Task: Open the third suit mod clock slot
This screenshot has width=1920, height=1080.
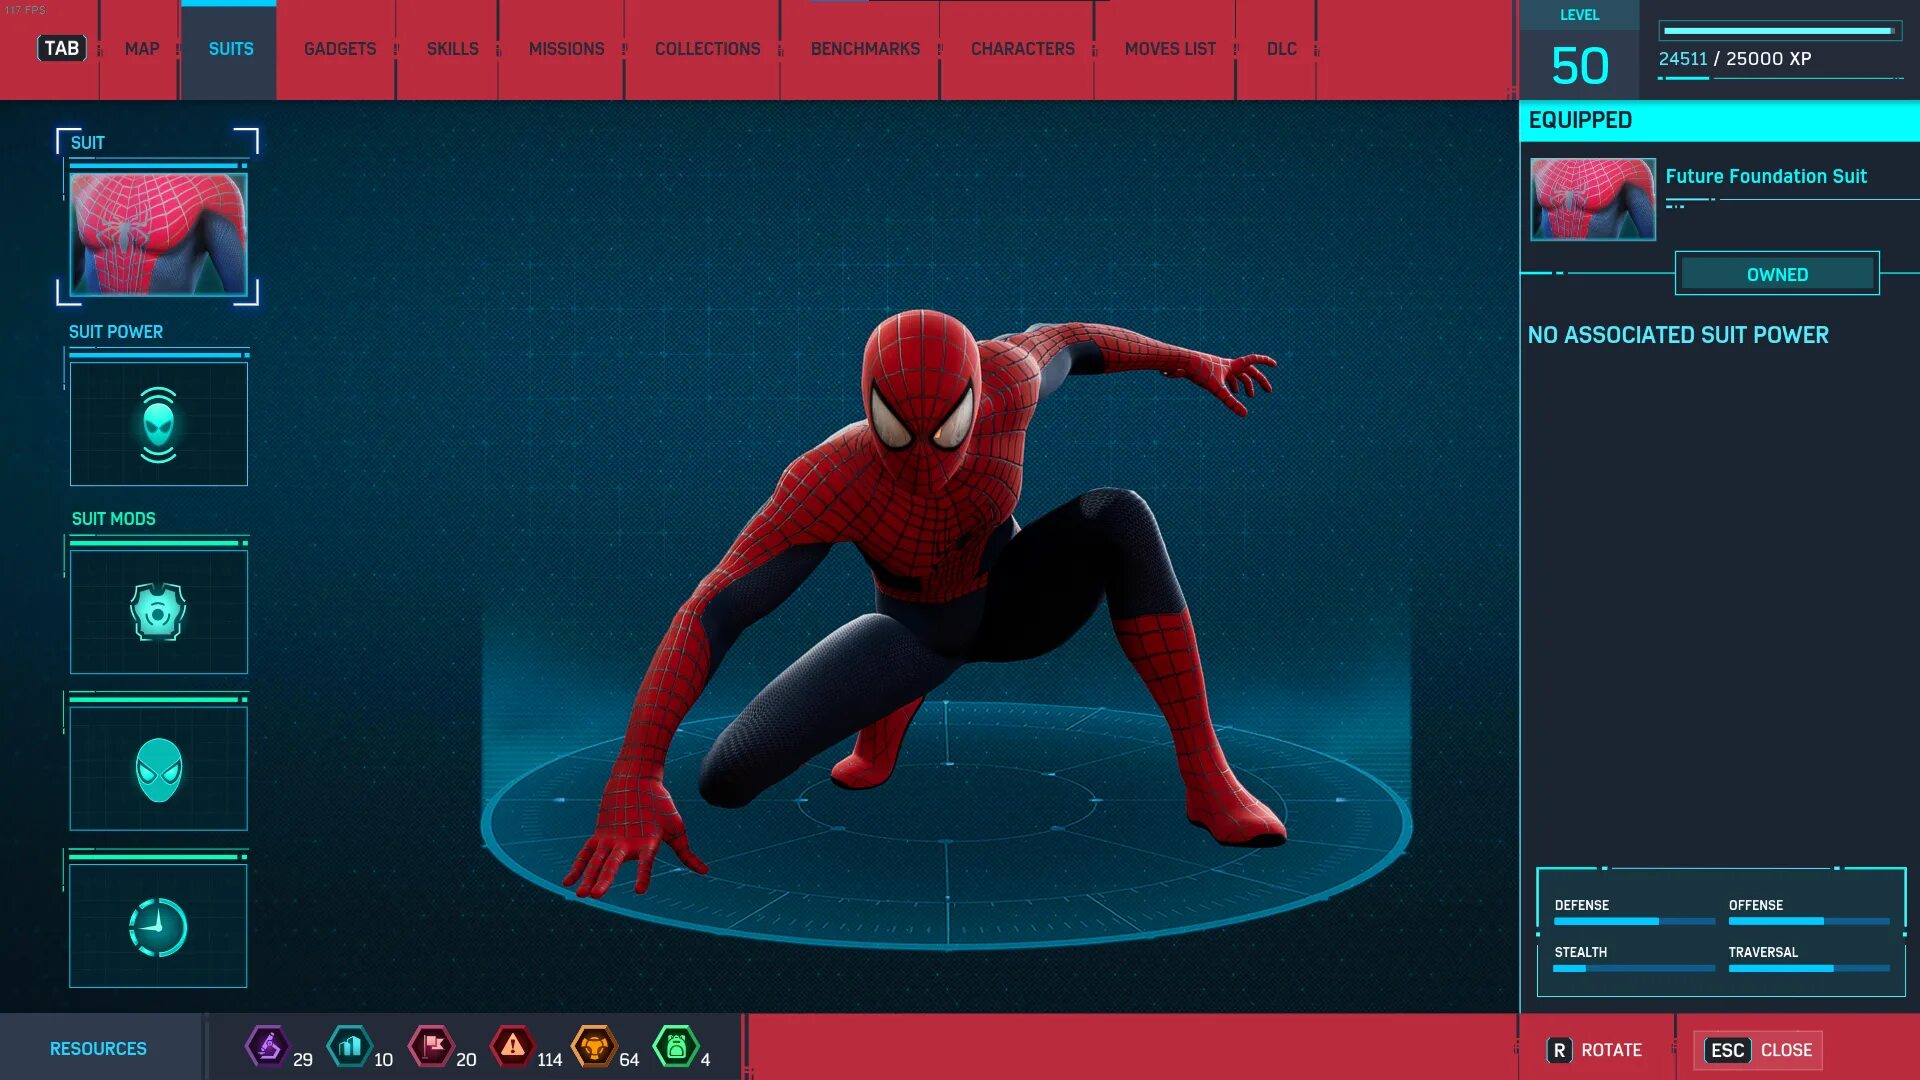Action: click(x=158, y=926)
